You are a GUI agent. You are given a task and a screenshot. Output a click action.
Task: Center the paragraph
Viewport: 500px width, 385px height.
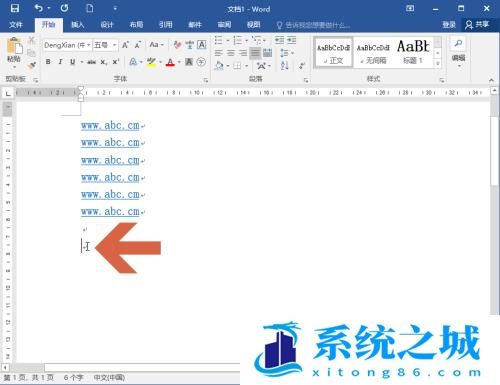(231, 53)
